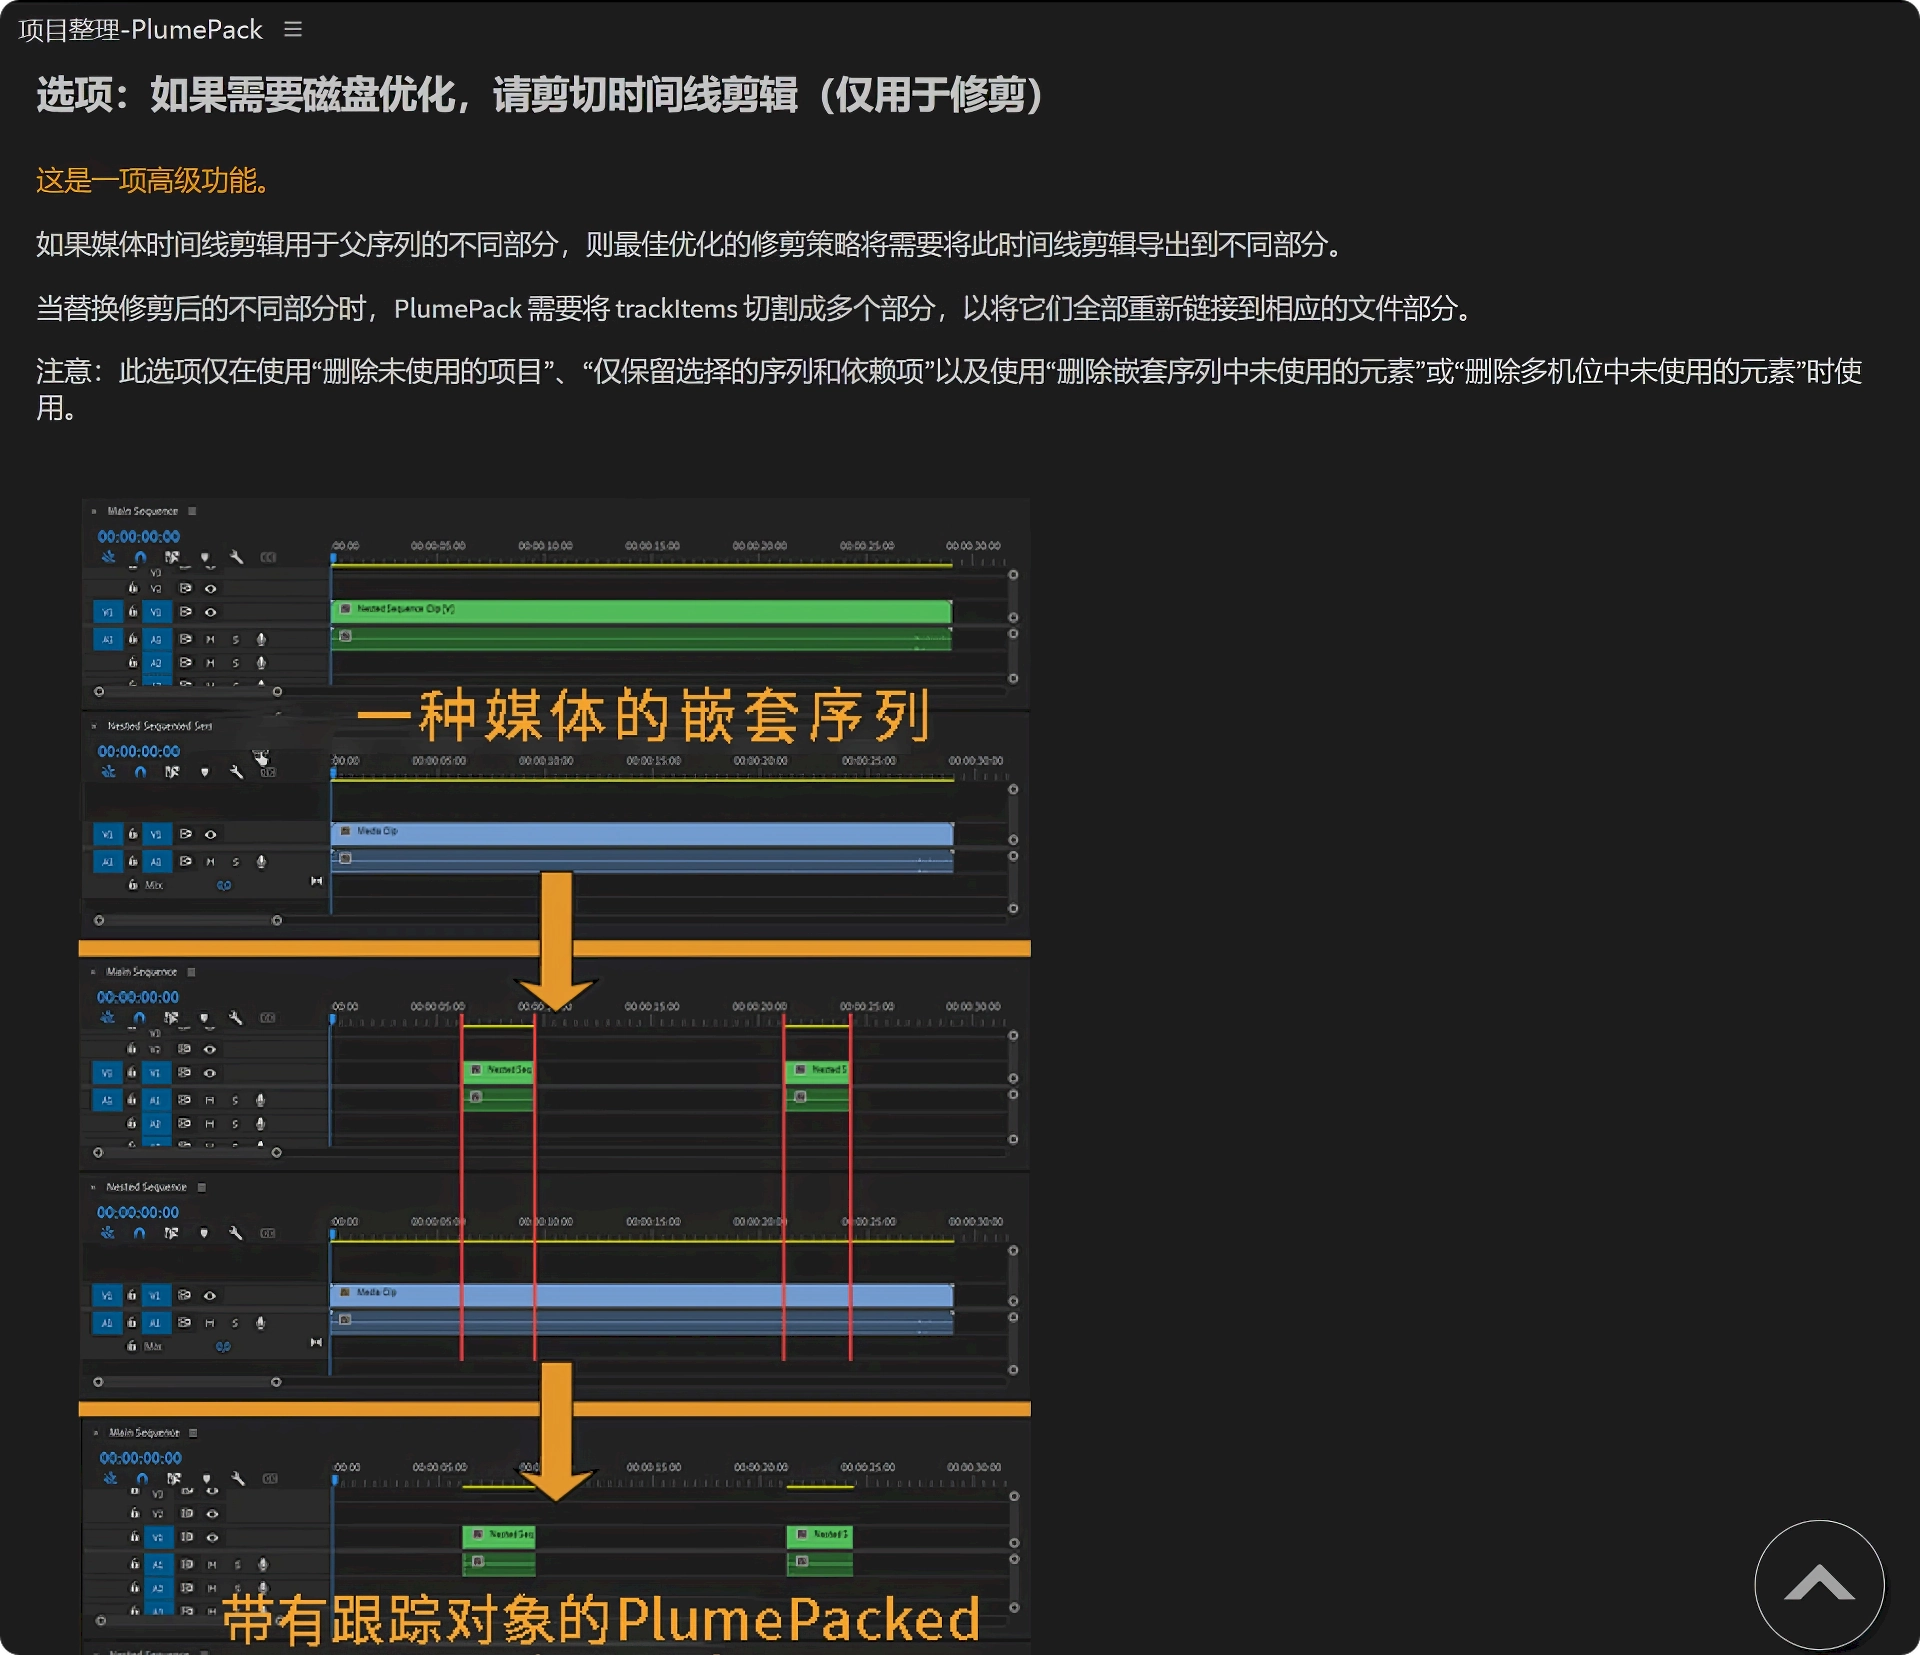Click the scroll-to-top arrow button
This screenshot has height=1655, width=1920.
[x=1819, y=1584]
